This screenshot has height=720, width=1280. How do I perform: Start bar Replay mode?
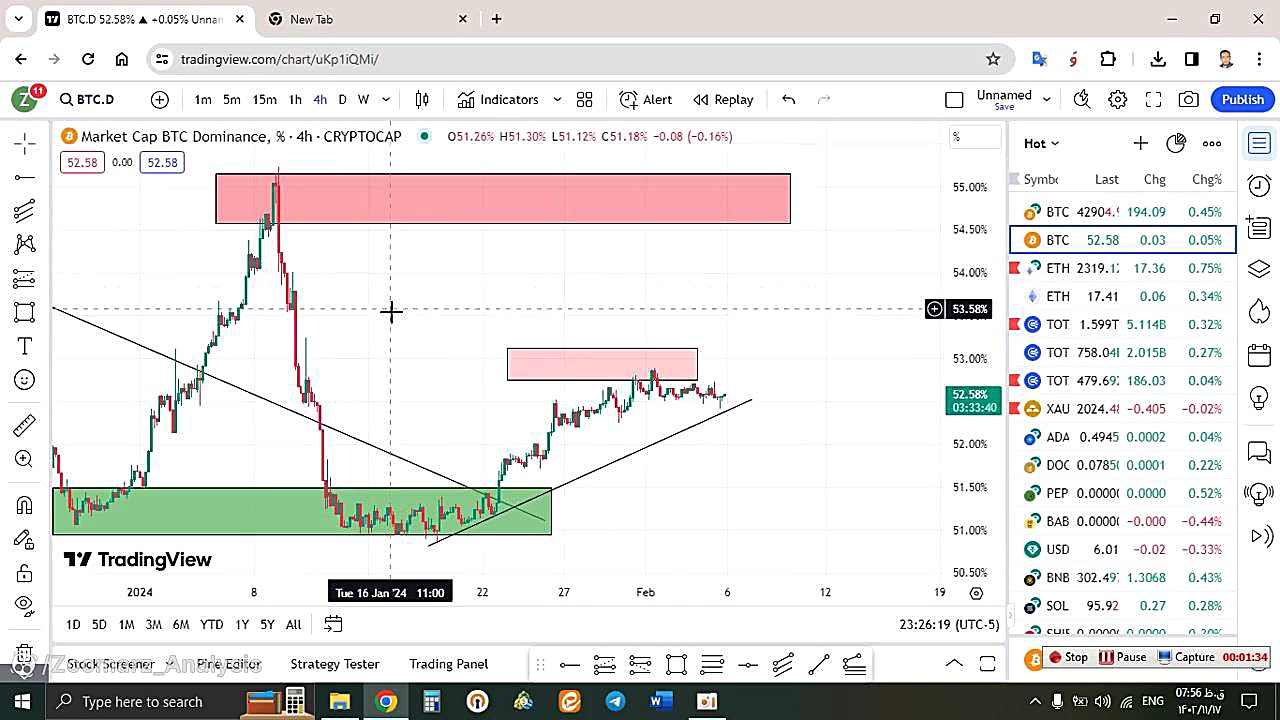tap(723, 99)
